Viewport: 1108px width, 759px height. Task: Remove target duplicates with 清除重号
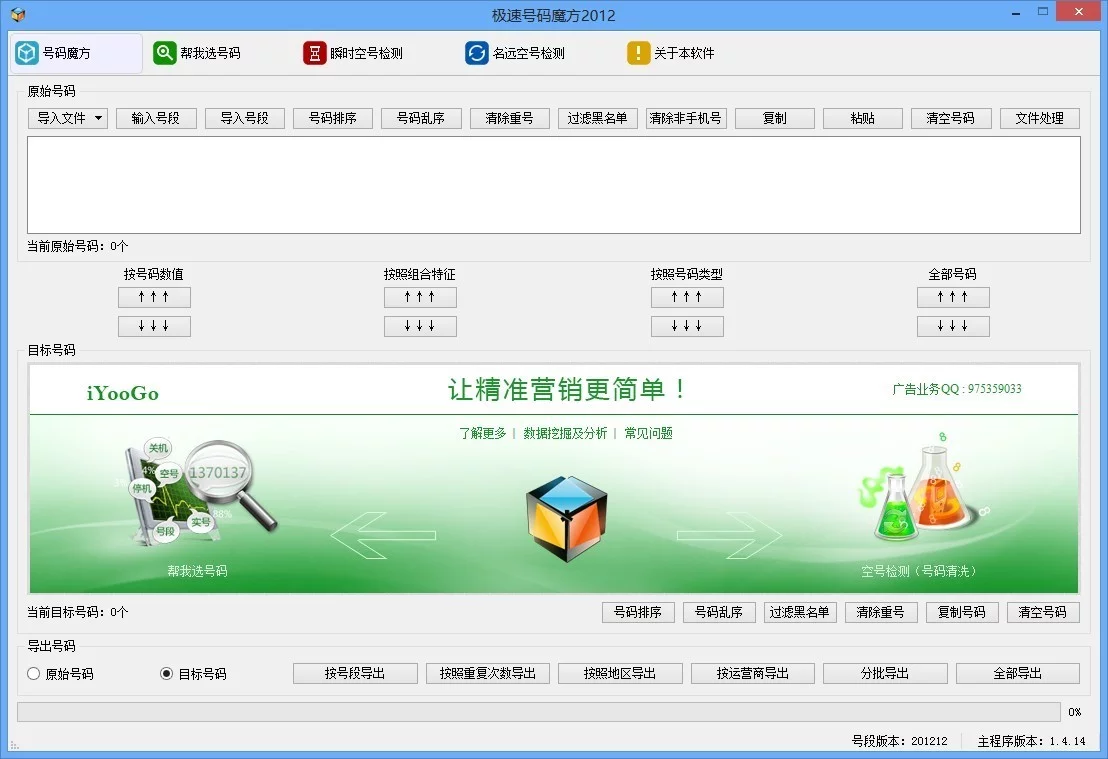pyautogui.click(x=881, y=612)
